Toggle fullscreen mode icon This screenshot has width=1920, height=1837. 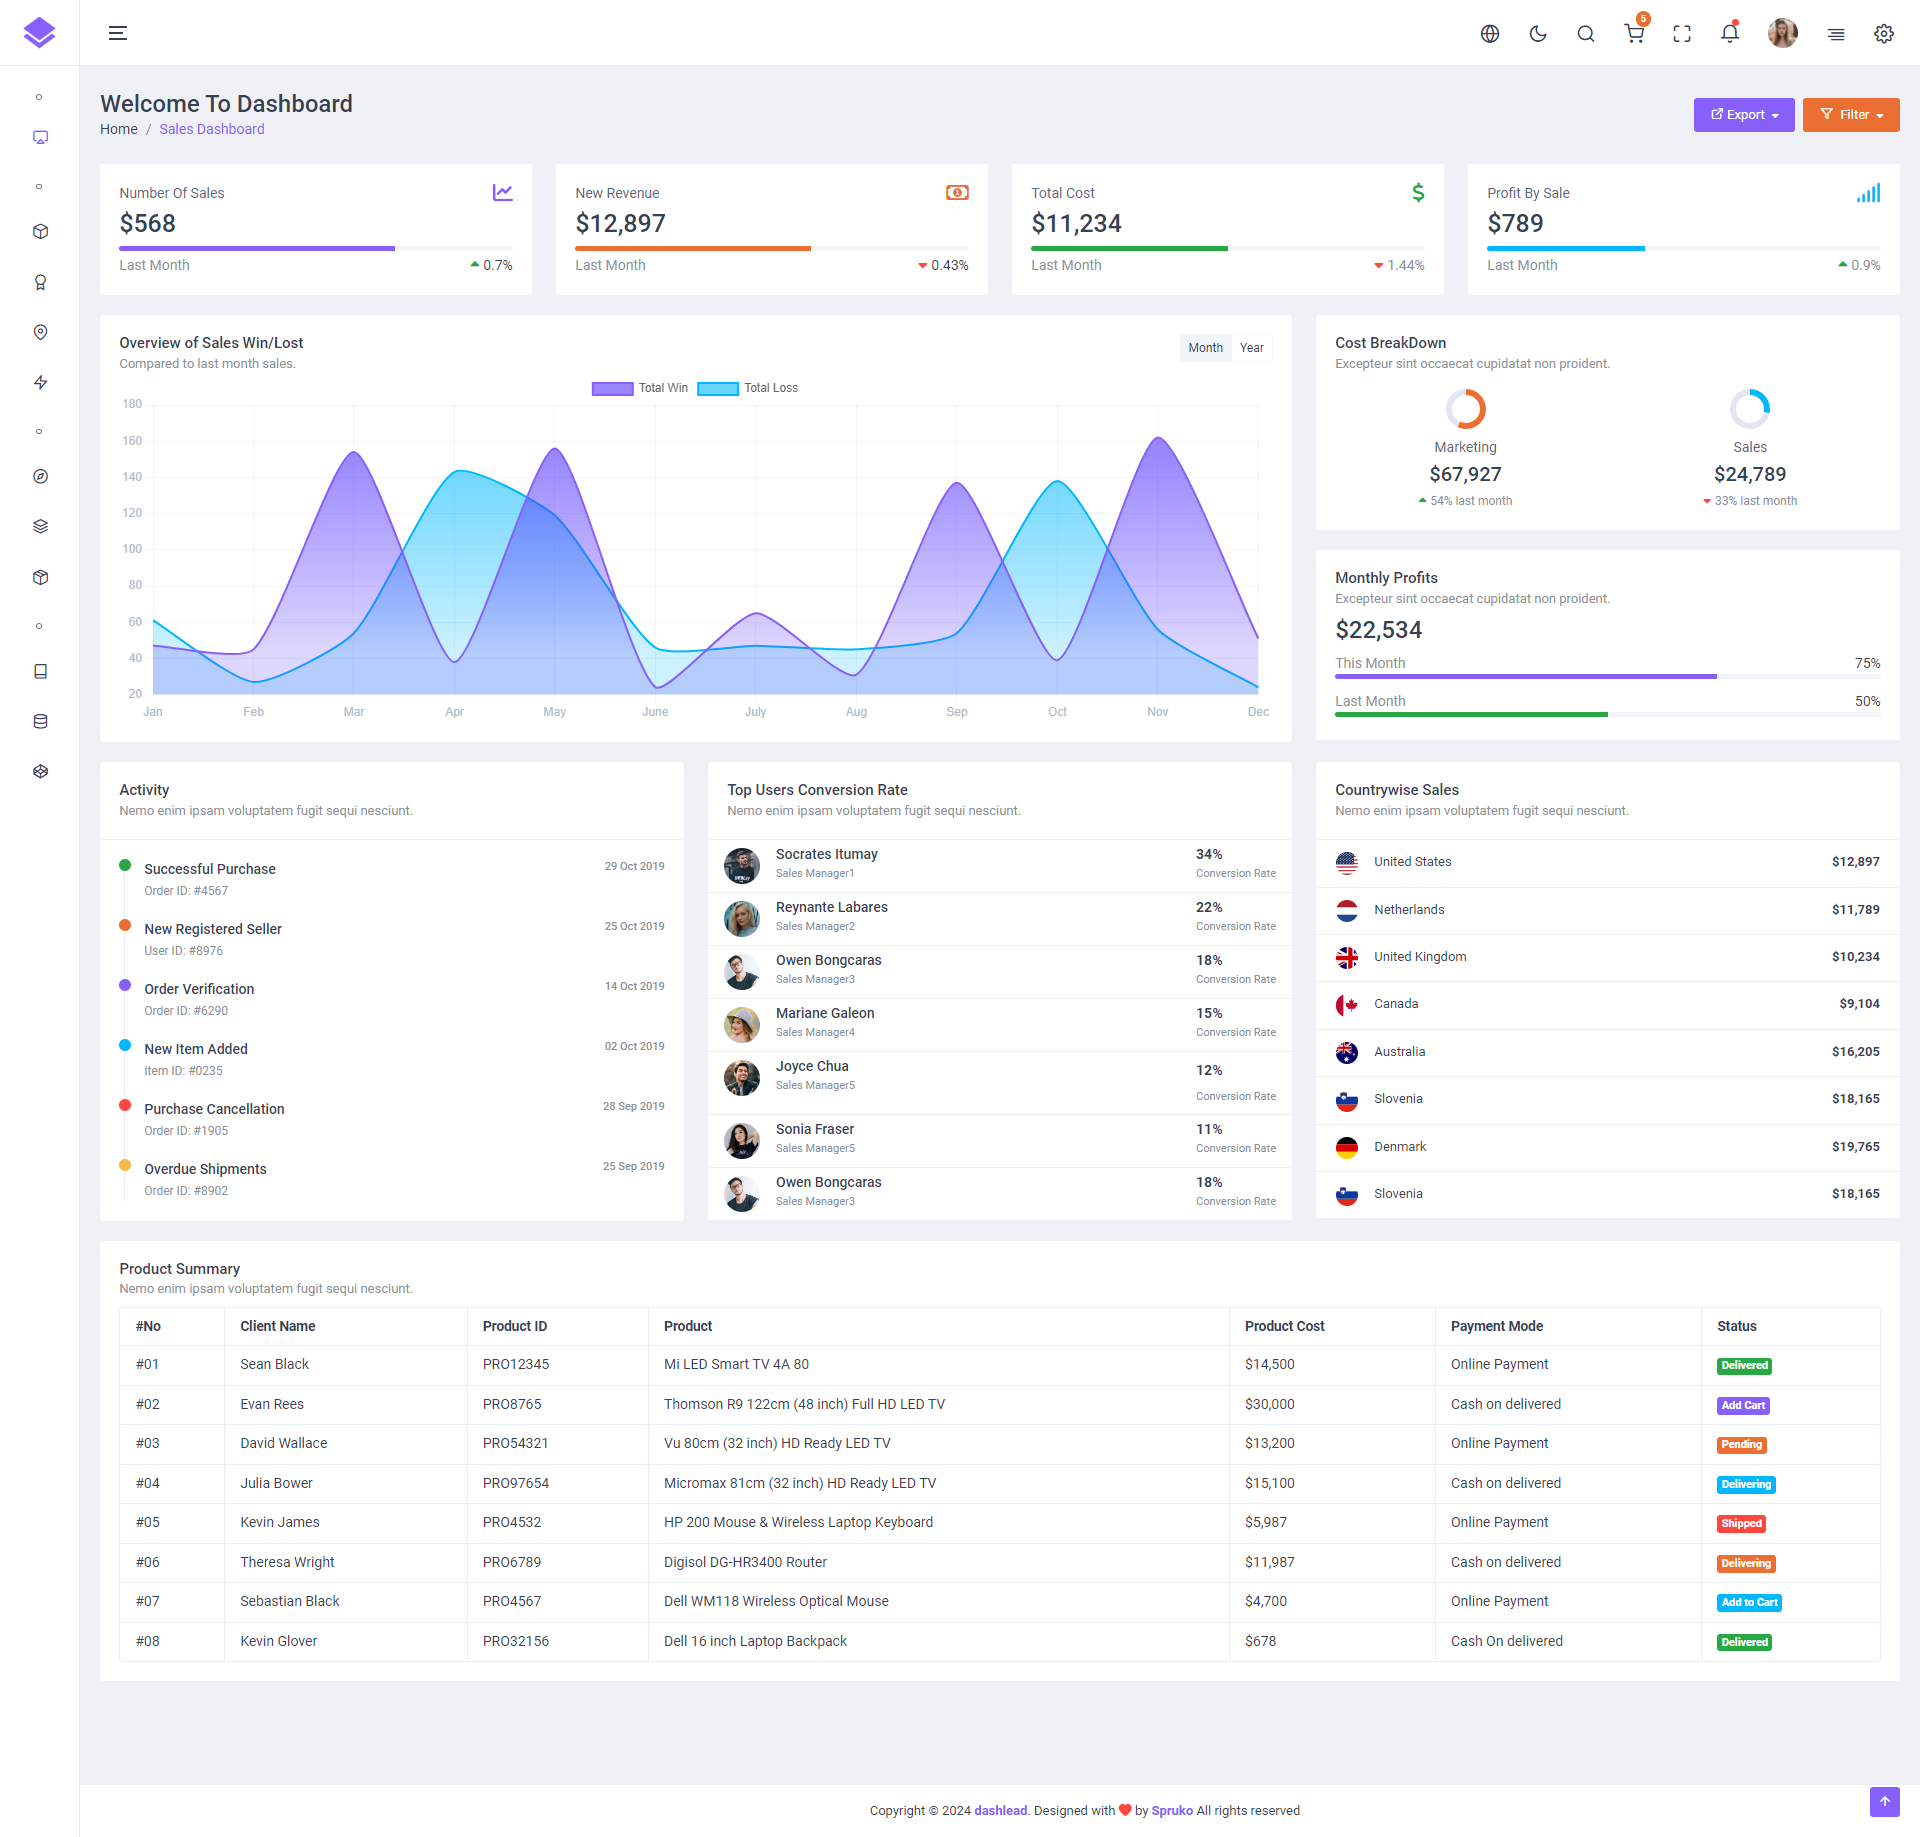pyautogui.click(x=1682, y=34)
